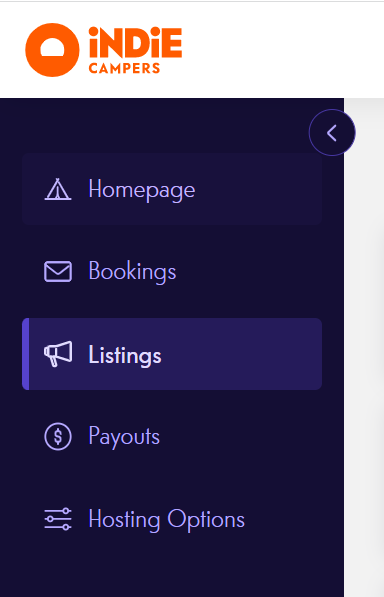
Task: Click the orange Indie Campers circle logo
Action: [52, 50]
